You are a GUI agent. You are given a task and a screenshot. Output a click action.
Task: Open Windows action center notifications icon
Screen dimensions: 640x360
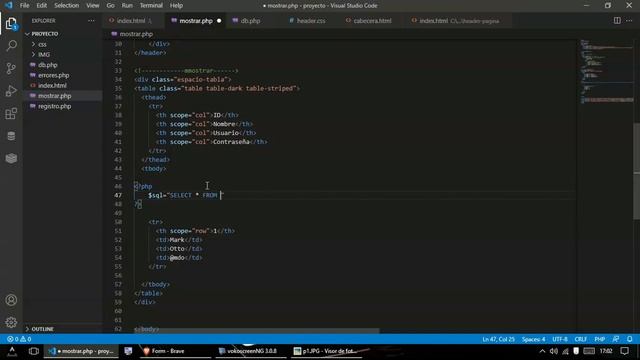pos(624,351)
